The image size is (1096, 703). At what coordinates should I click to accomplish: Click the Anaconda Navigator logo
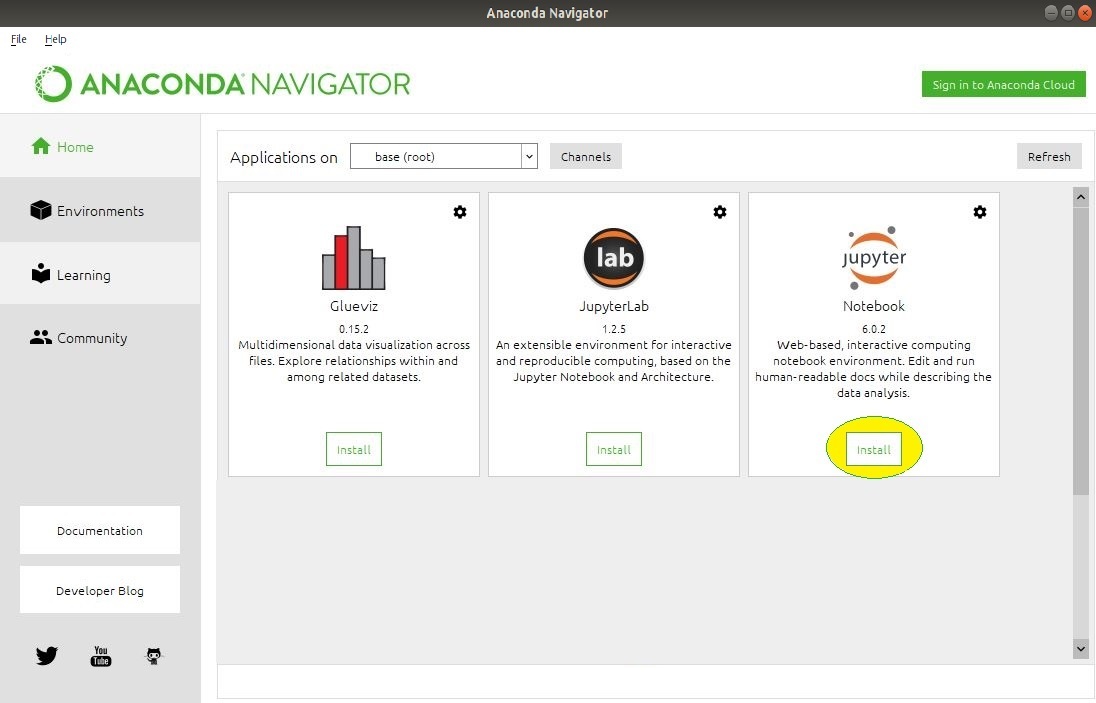(x=222, y=84)
